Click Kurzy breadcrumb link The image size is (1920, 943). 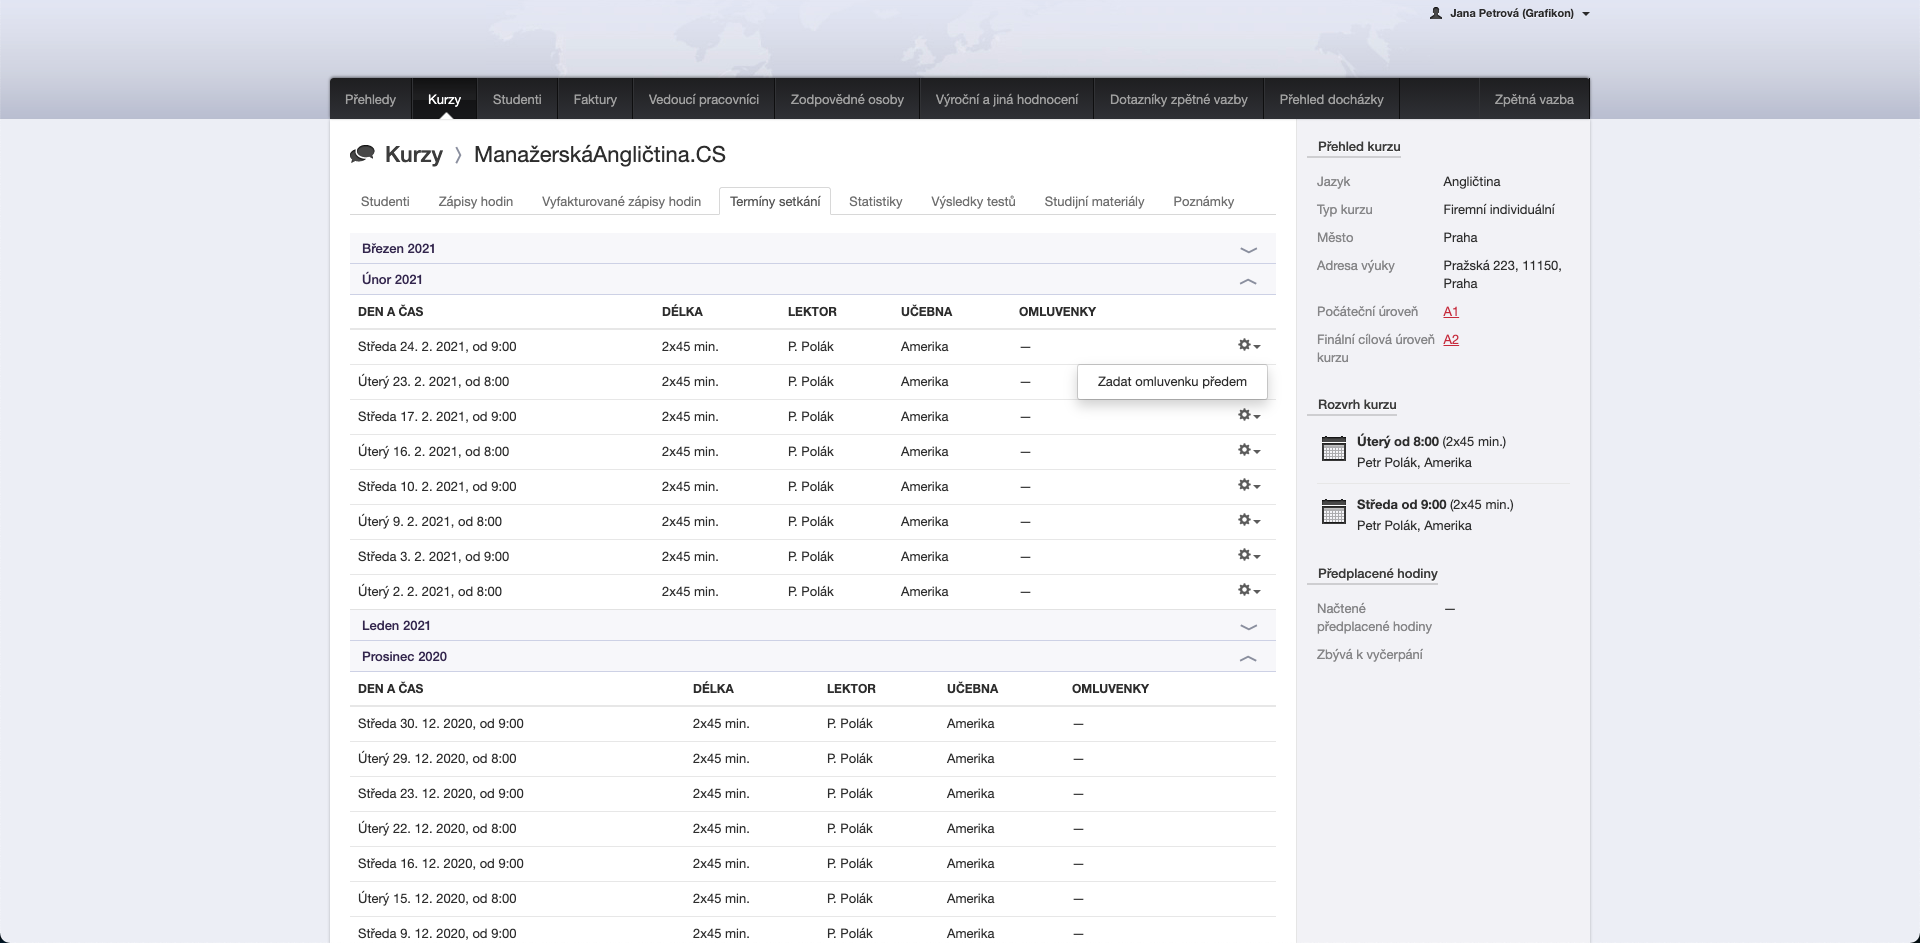(x=413, y=154)
